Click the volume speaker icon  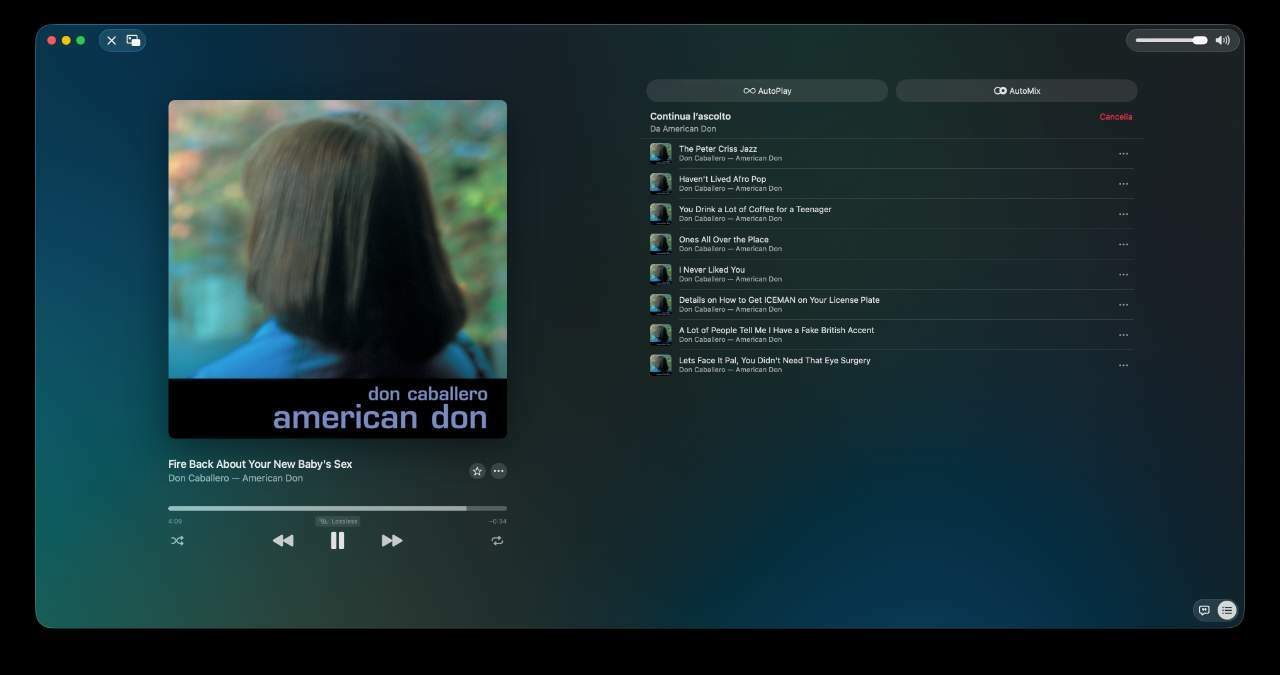(1222, 40)
